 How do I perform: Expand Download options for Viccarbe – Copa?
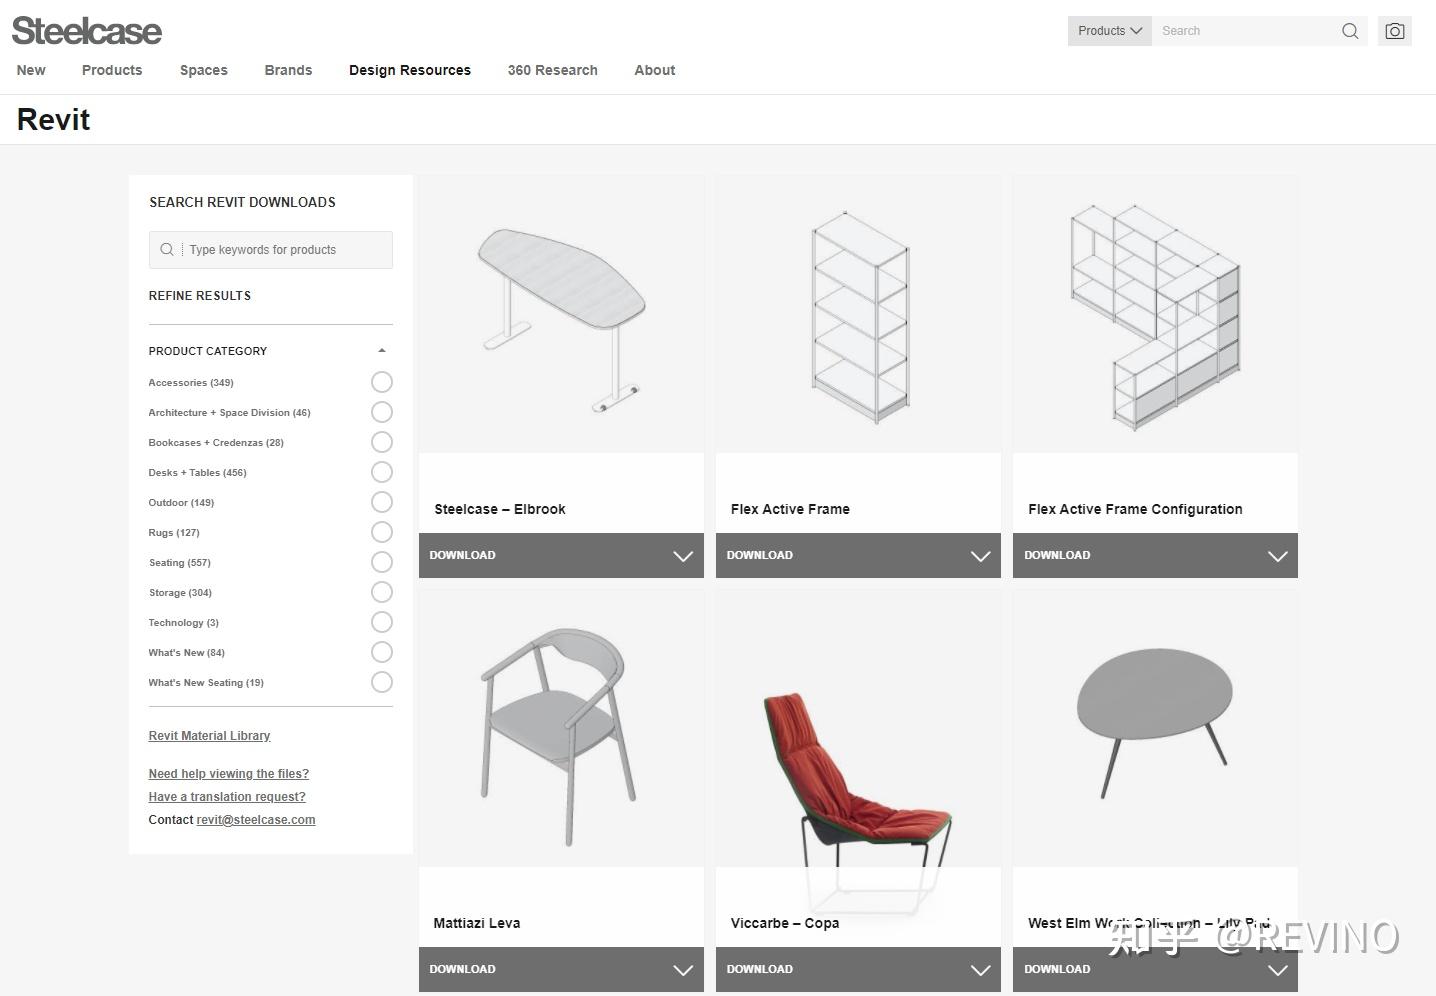point(858,969)
